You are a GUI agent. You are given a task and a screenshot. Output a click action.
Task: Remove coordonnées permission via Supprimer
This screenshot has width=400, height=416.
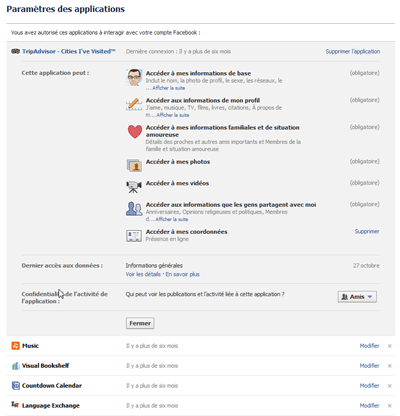point(367,231)
